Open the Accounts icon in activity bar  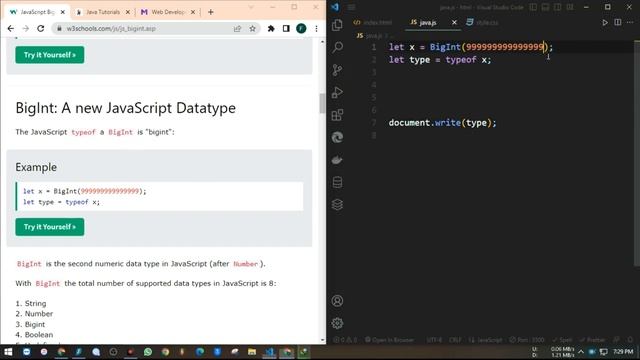337,301
